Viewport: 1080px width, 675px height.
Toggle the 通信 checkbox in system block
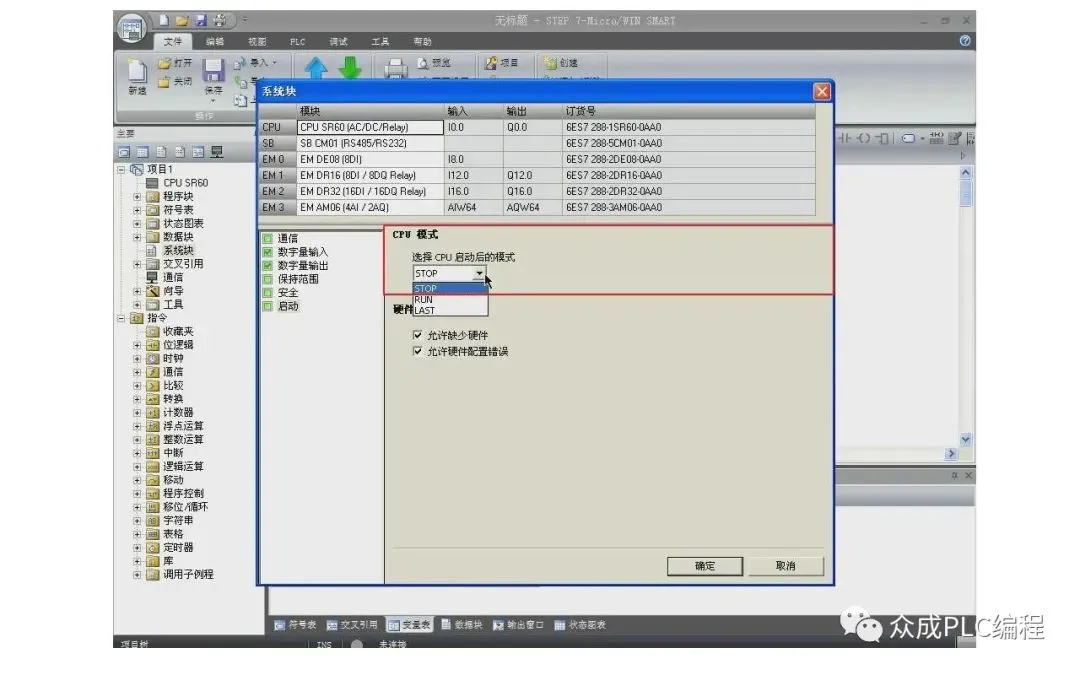[x=268, y=239]
